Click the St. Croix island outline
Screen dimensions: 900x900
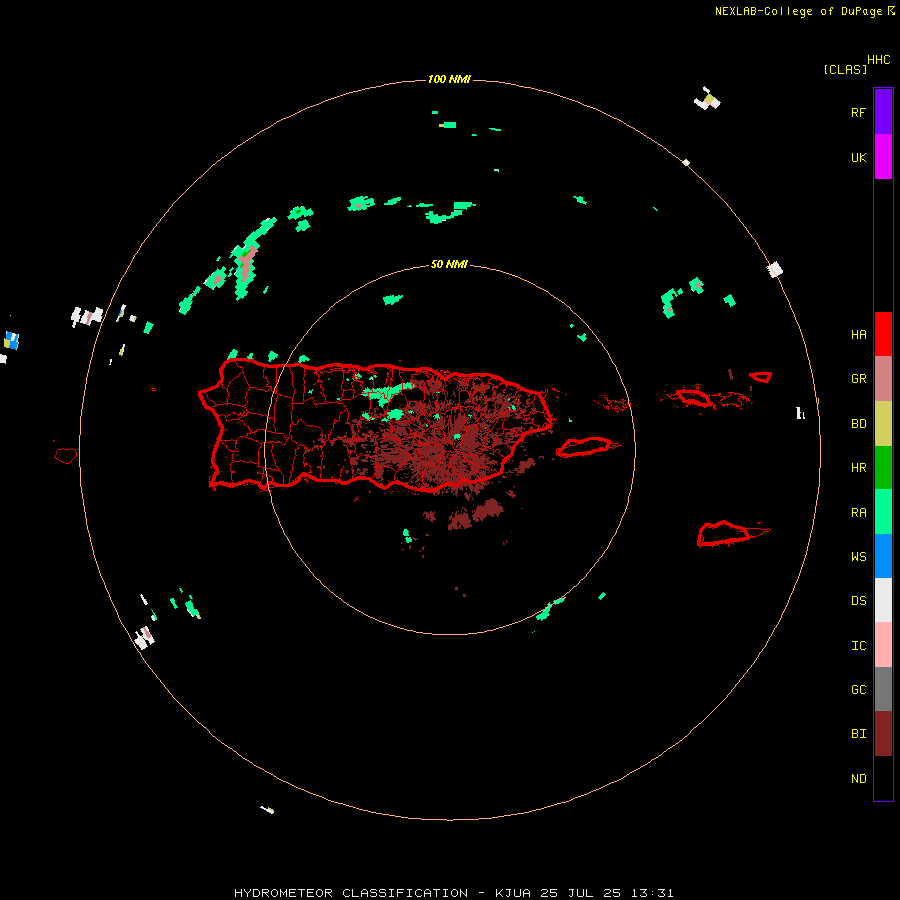coord(724,534)
